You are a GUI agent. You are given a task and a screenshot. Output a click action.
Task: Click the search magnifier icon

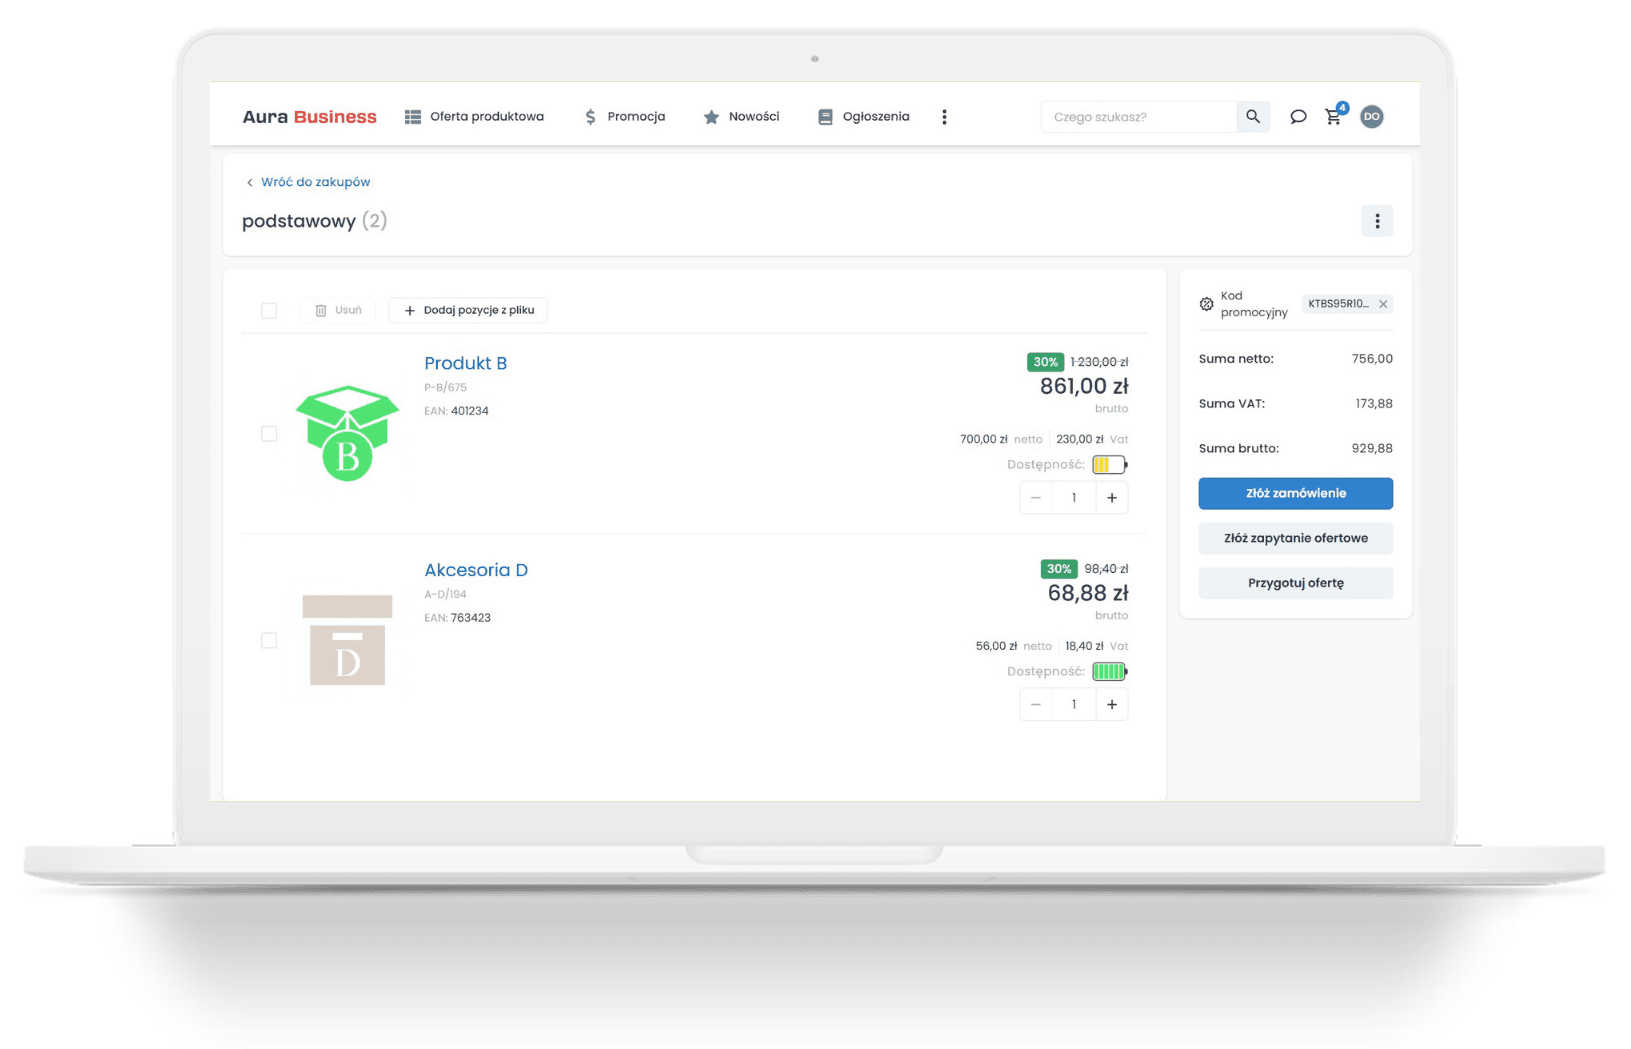(x=1252, y=117)
